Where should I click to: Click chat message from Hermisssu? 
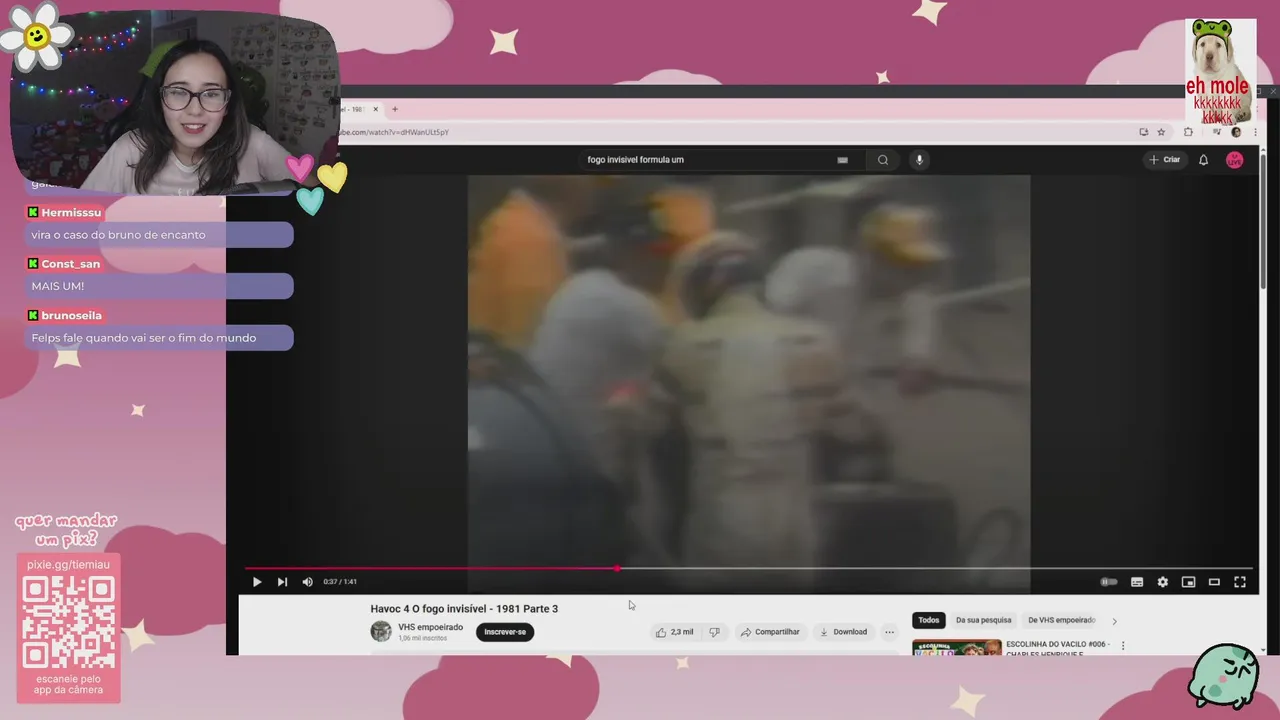(x=160, y=235)
